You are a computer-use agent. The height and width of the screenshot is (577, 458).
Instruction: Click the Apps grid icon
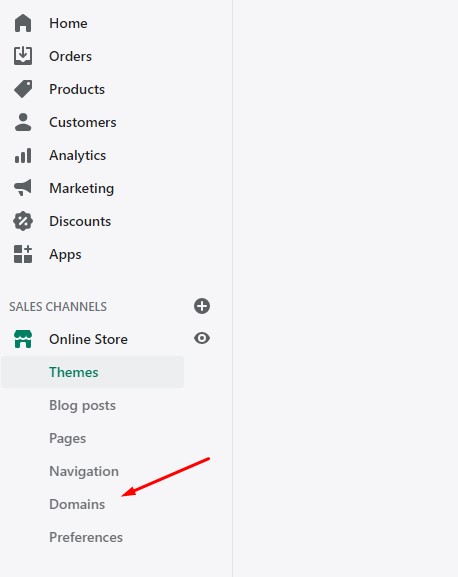pyautogui.click(x=23, y=254)
